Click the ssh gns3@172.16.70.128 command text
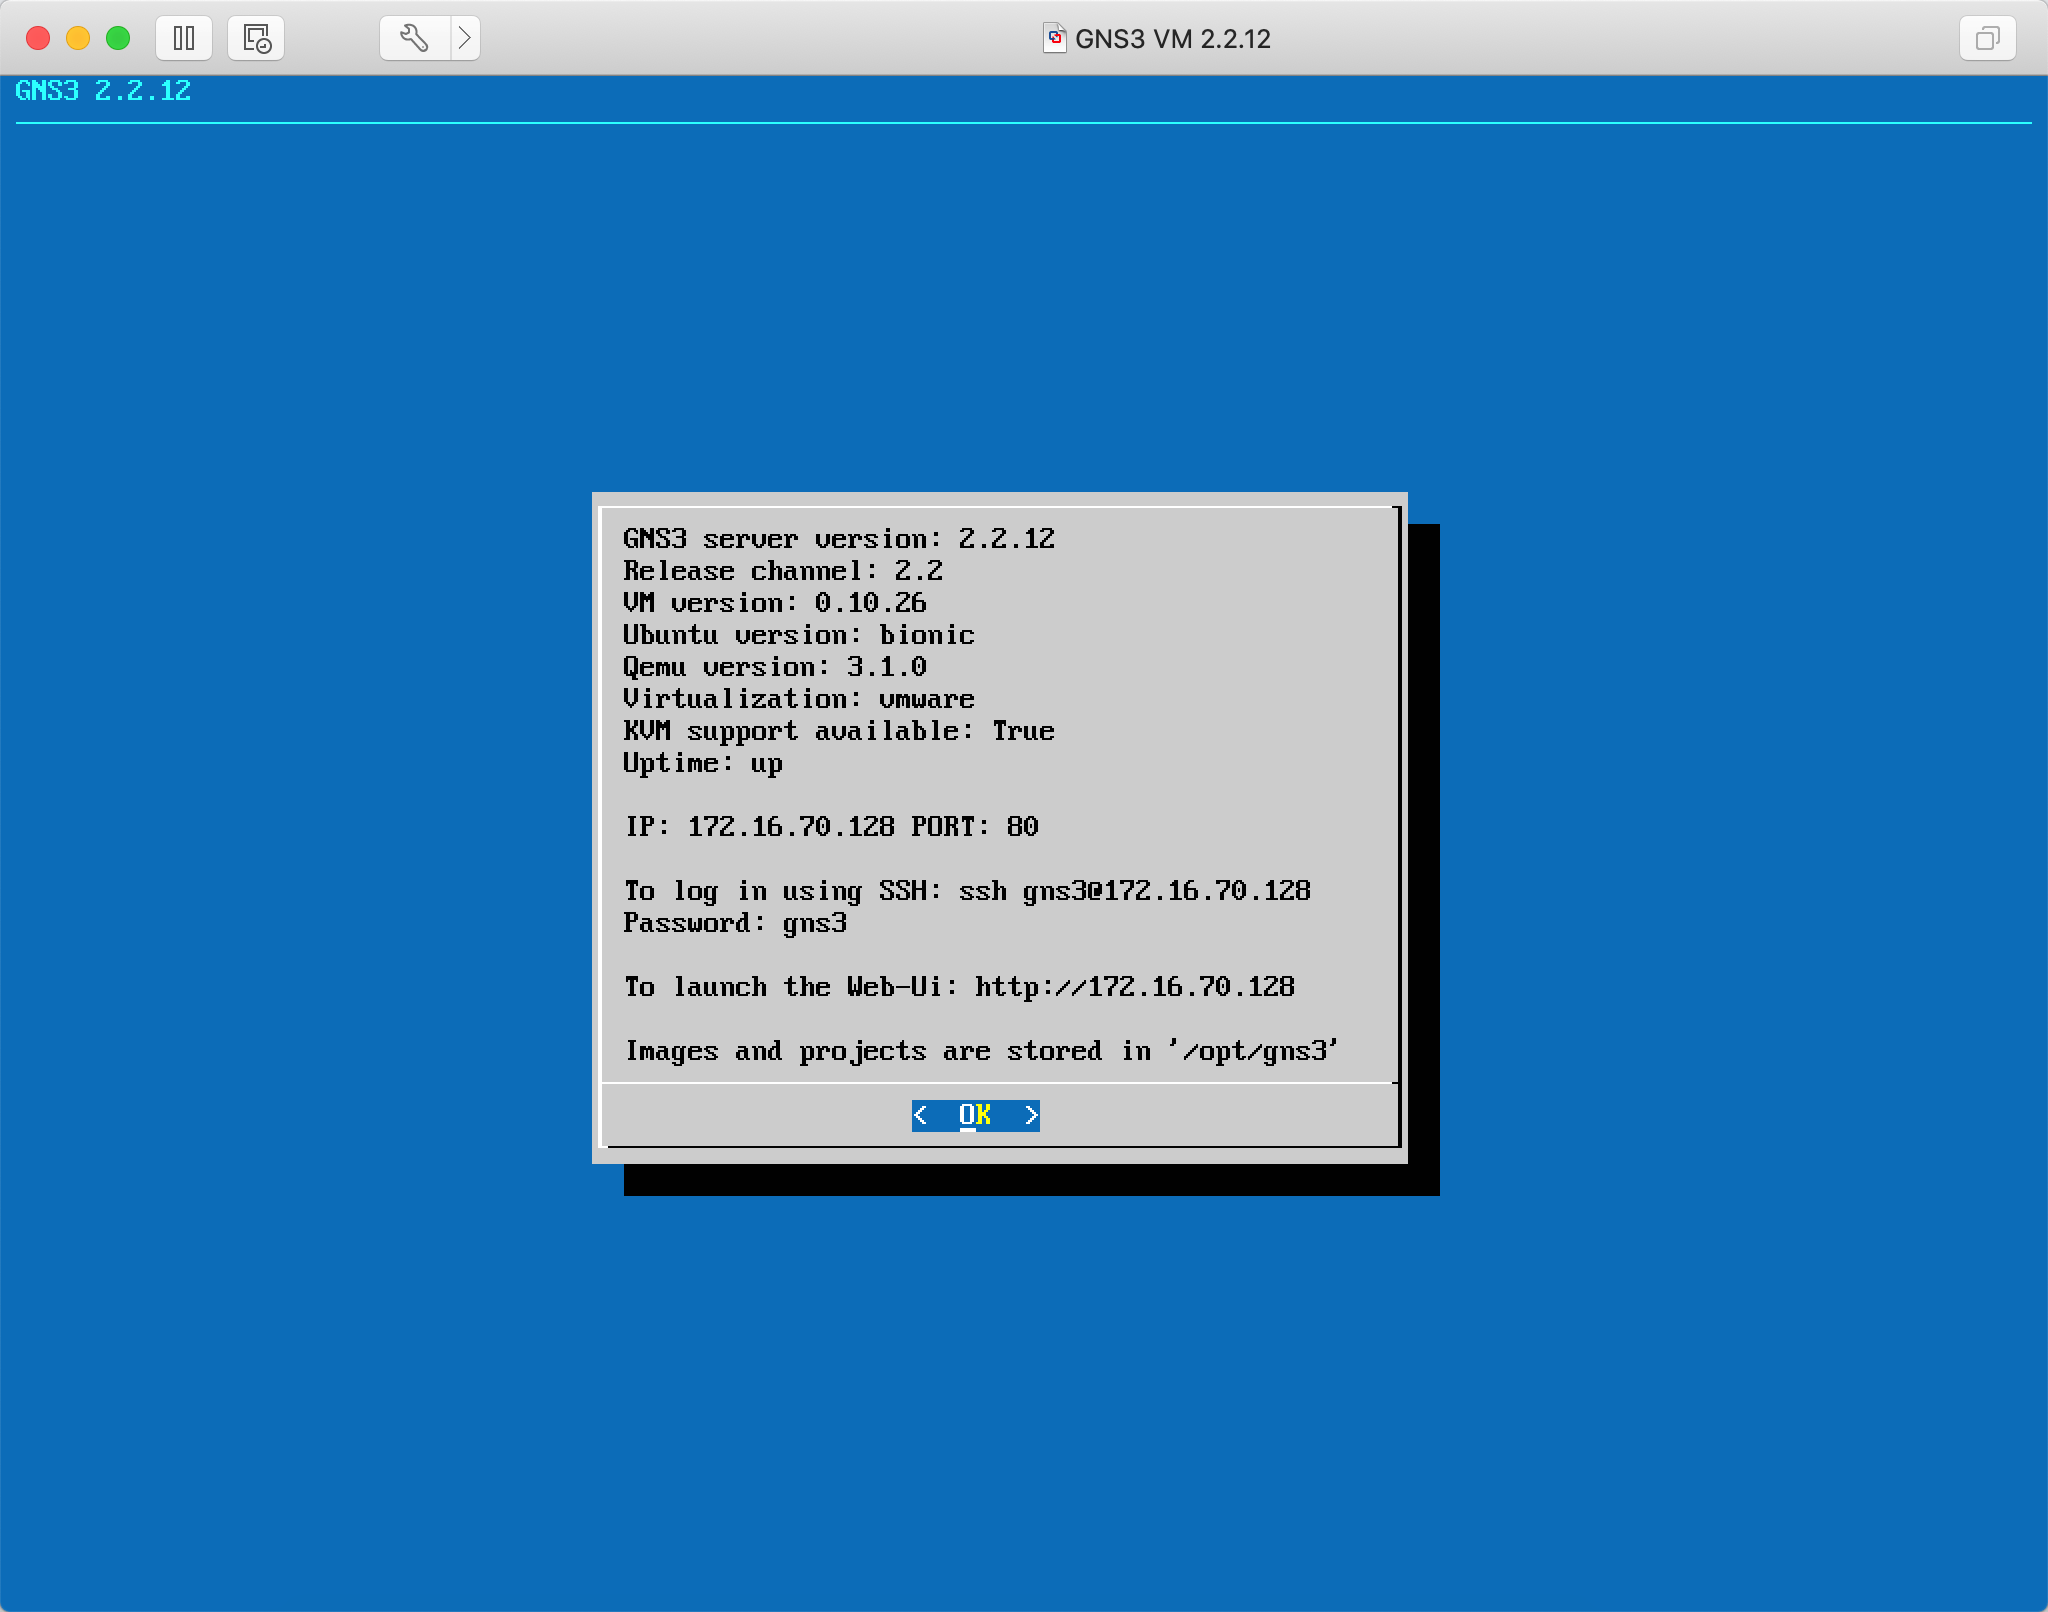The image size is (2048, 1612). pos(1134,891)
